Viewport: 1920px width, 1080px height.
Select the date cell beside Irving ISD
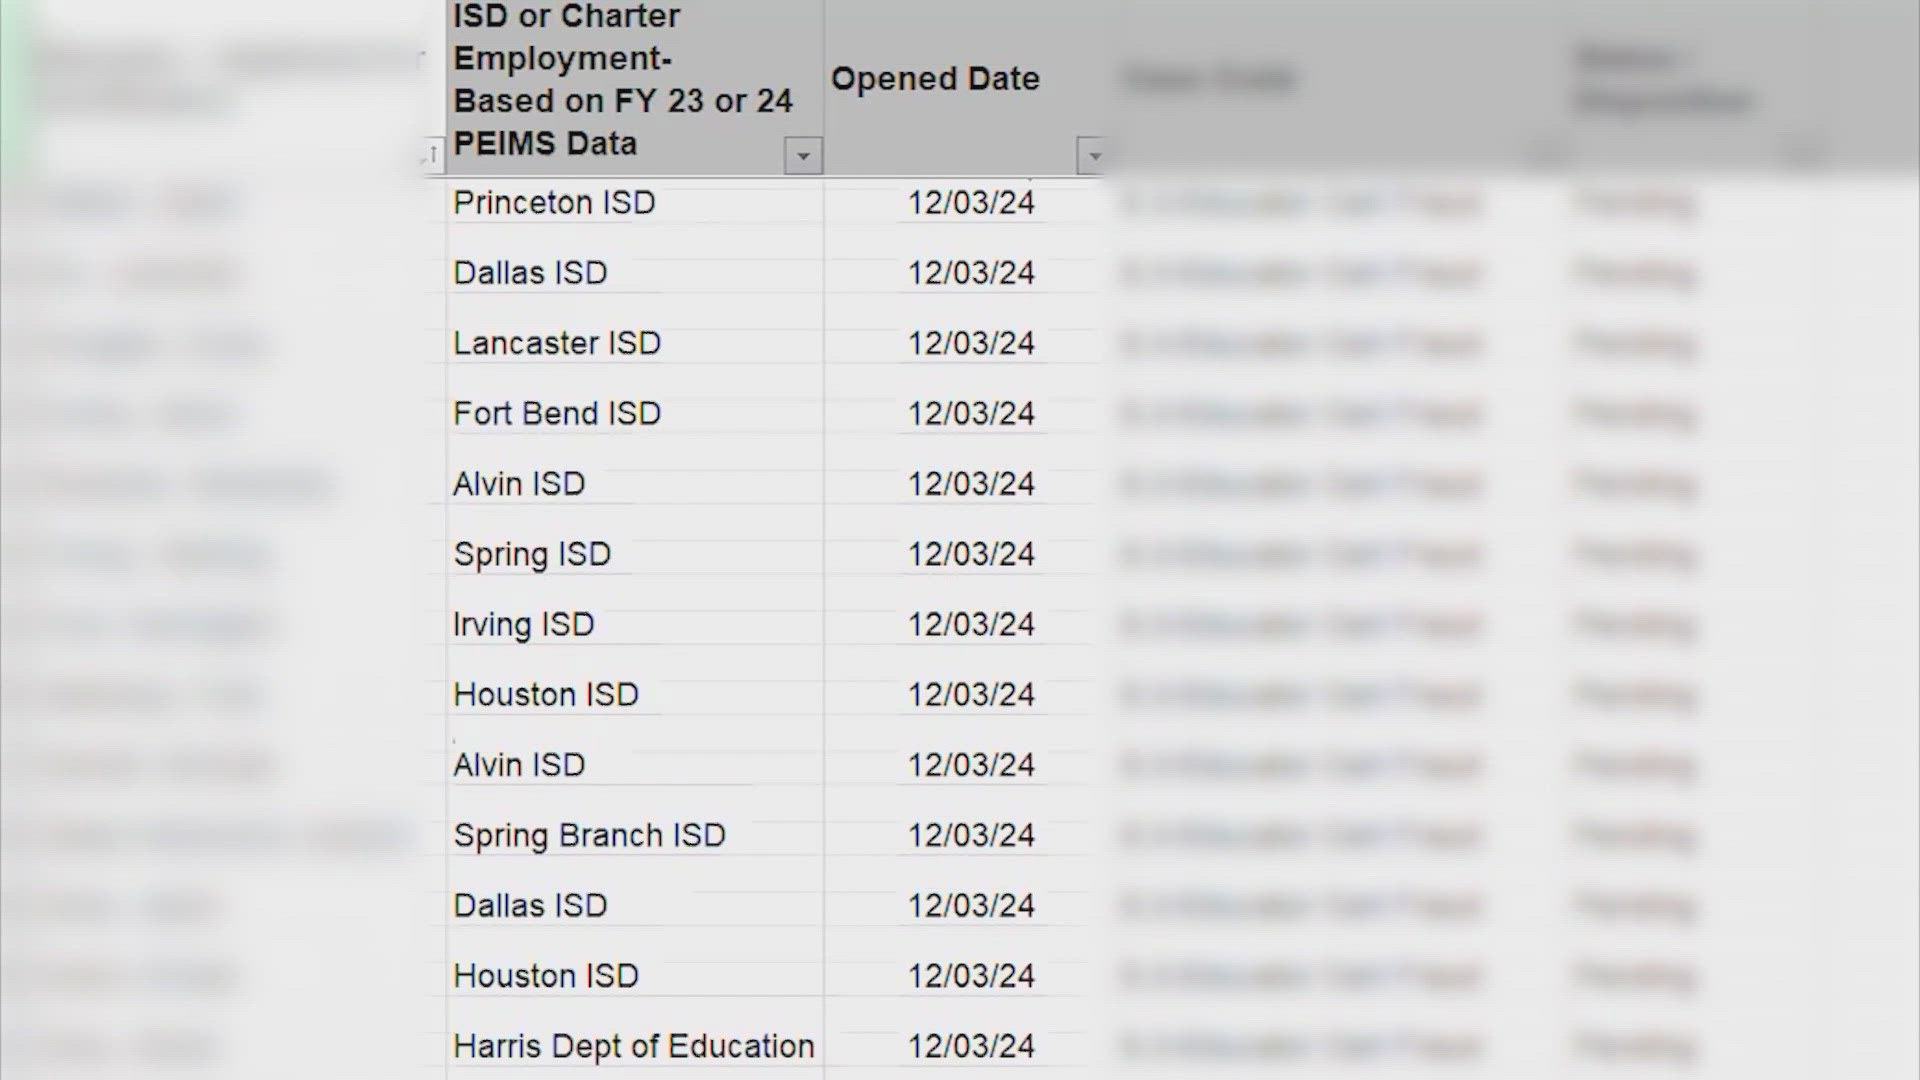point(964,624)
